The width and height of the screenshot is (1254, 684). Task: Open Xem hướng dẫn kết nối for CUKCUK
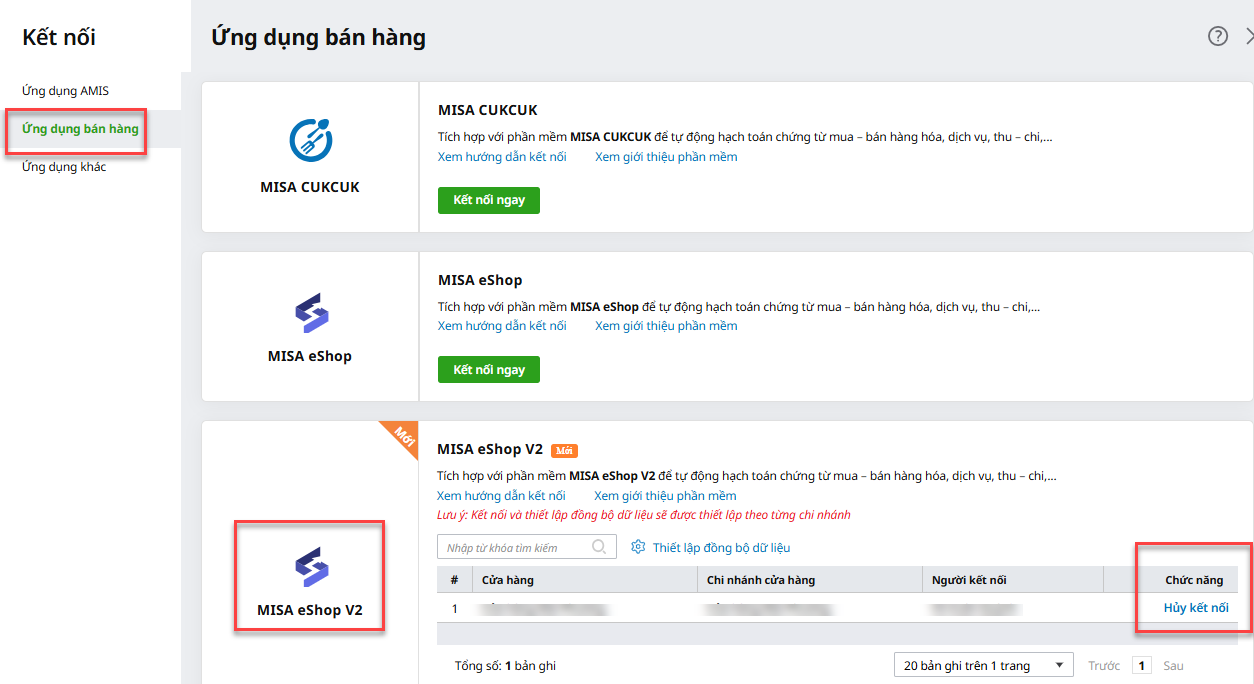coord(502,157)
